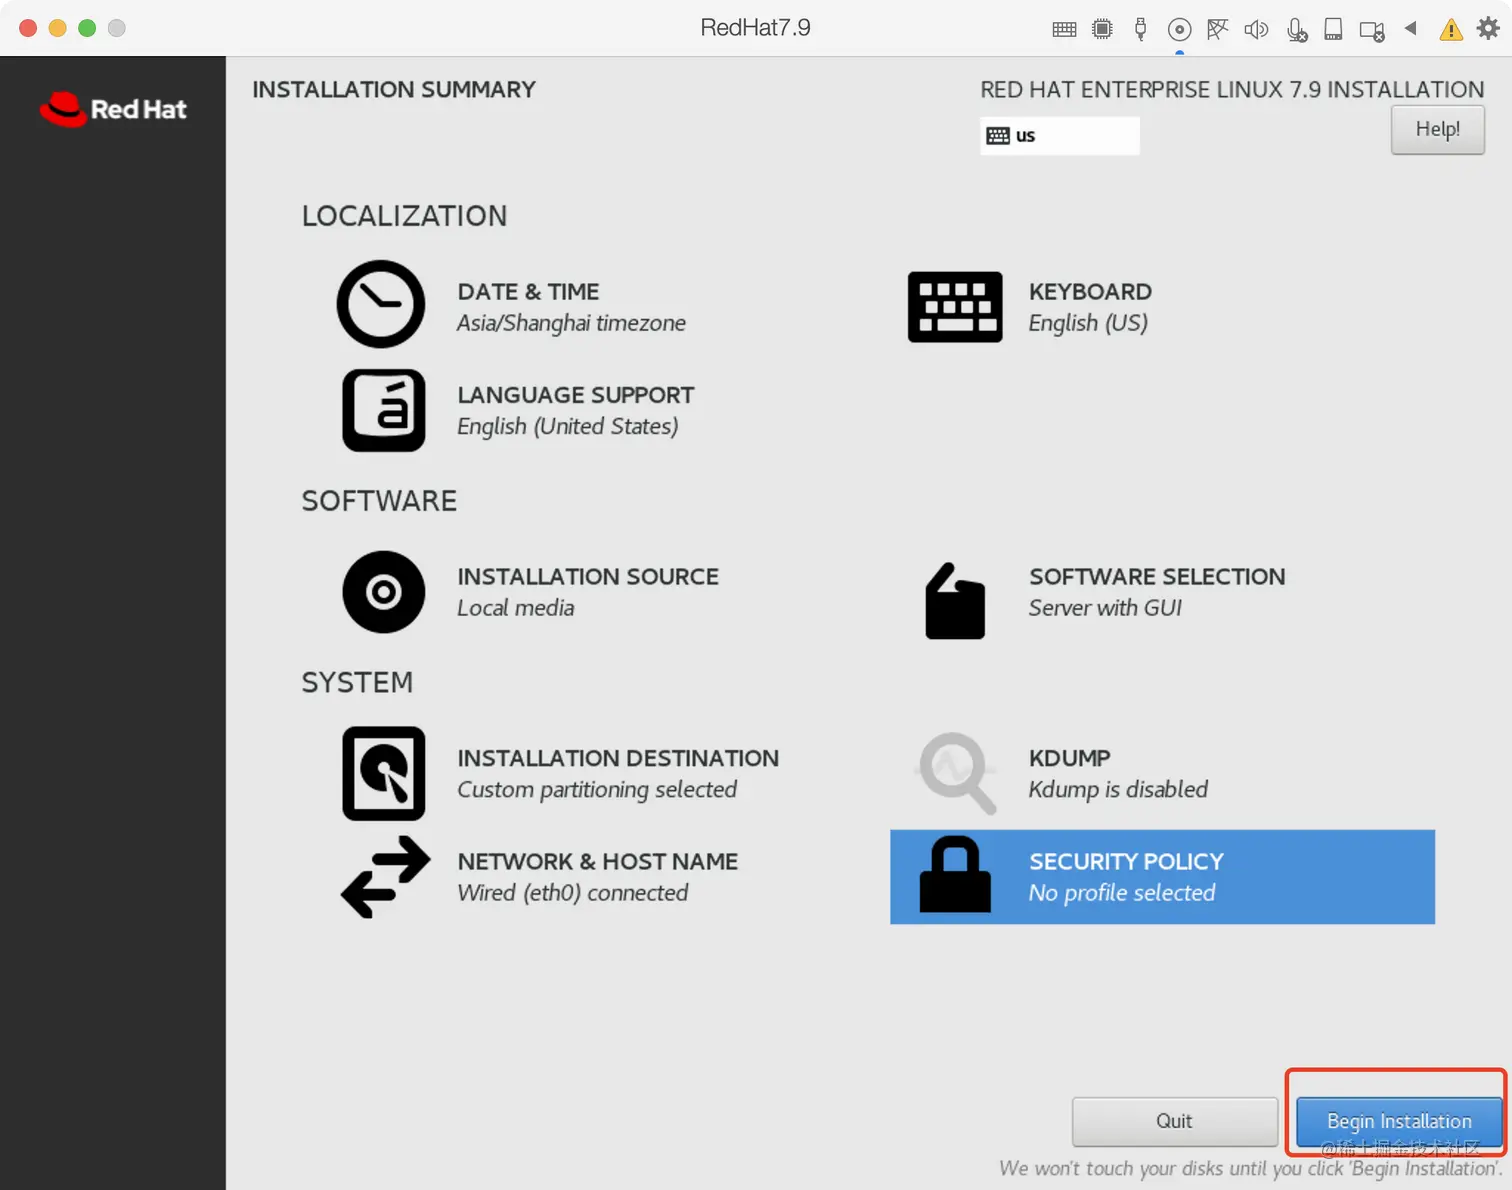Click the Quit button
Screen dimensions: 1512x1190
[1174, 1121]
